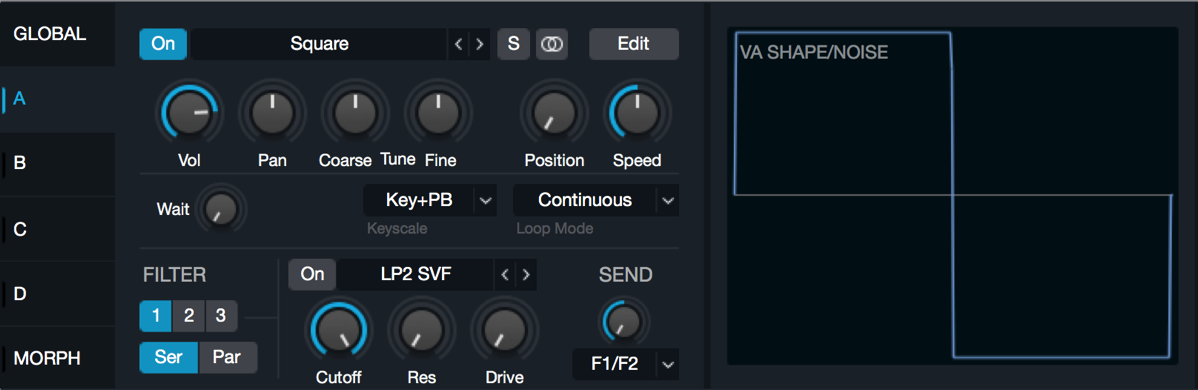Switch to oscillator A tab
The image size is (1198, 390).
tap(57, 99)
